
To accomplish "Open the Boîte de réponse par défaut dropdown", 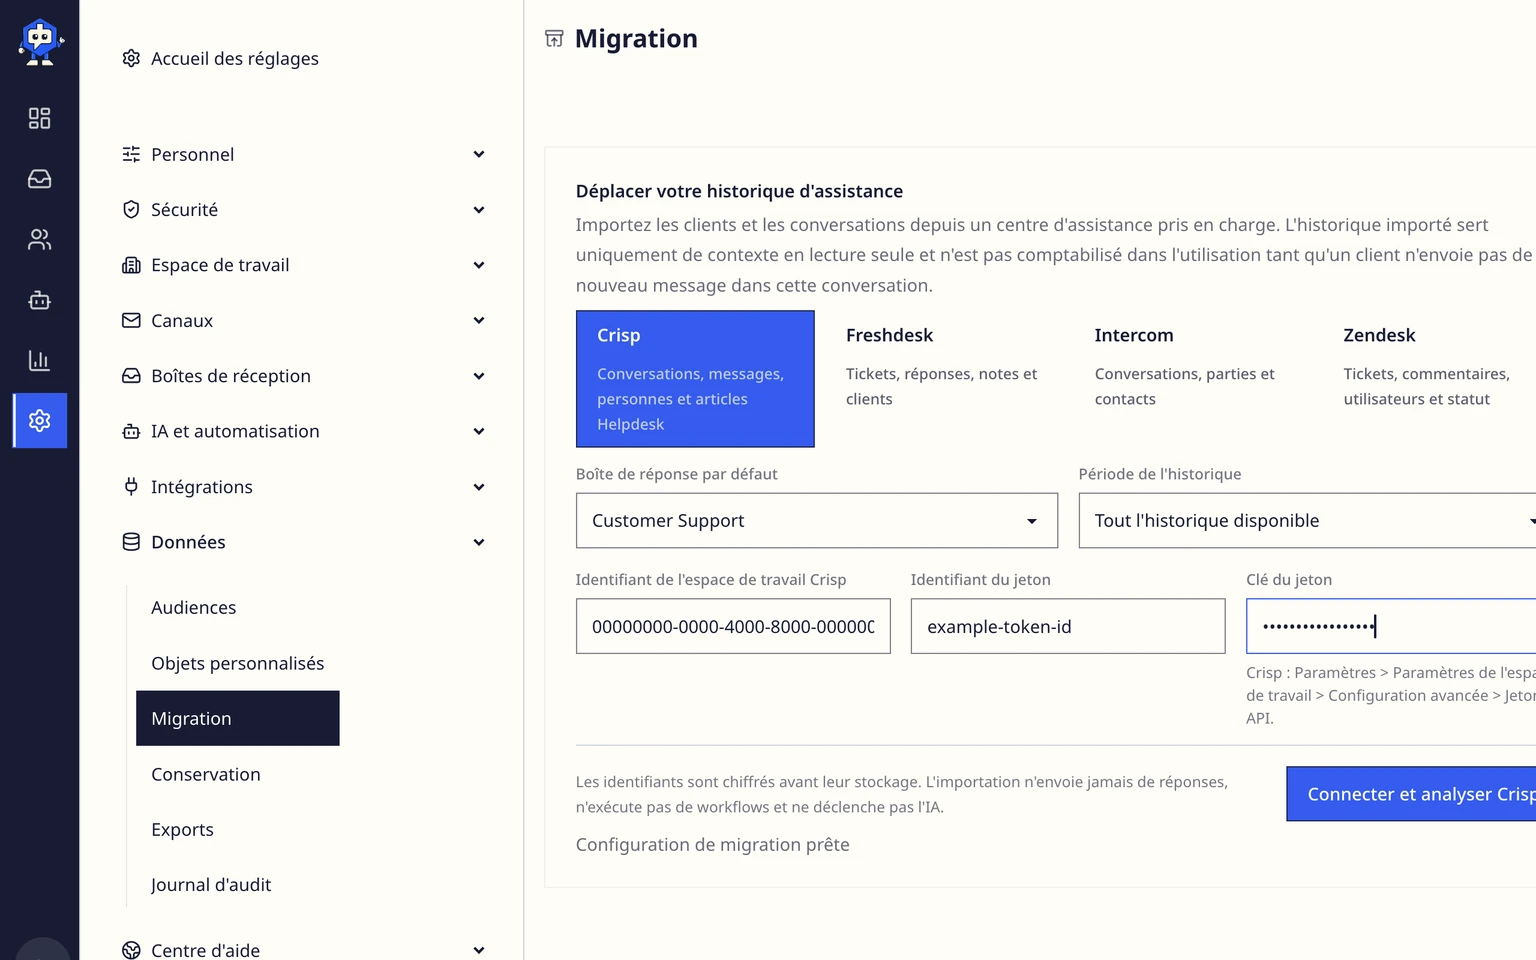I will click(x=817, y=520).
